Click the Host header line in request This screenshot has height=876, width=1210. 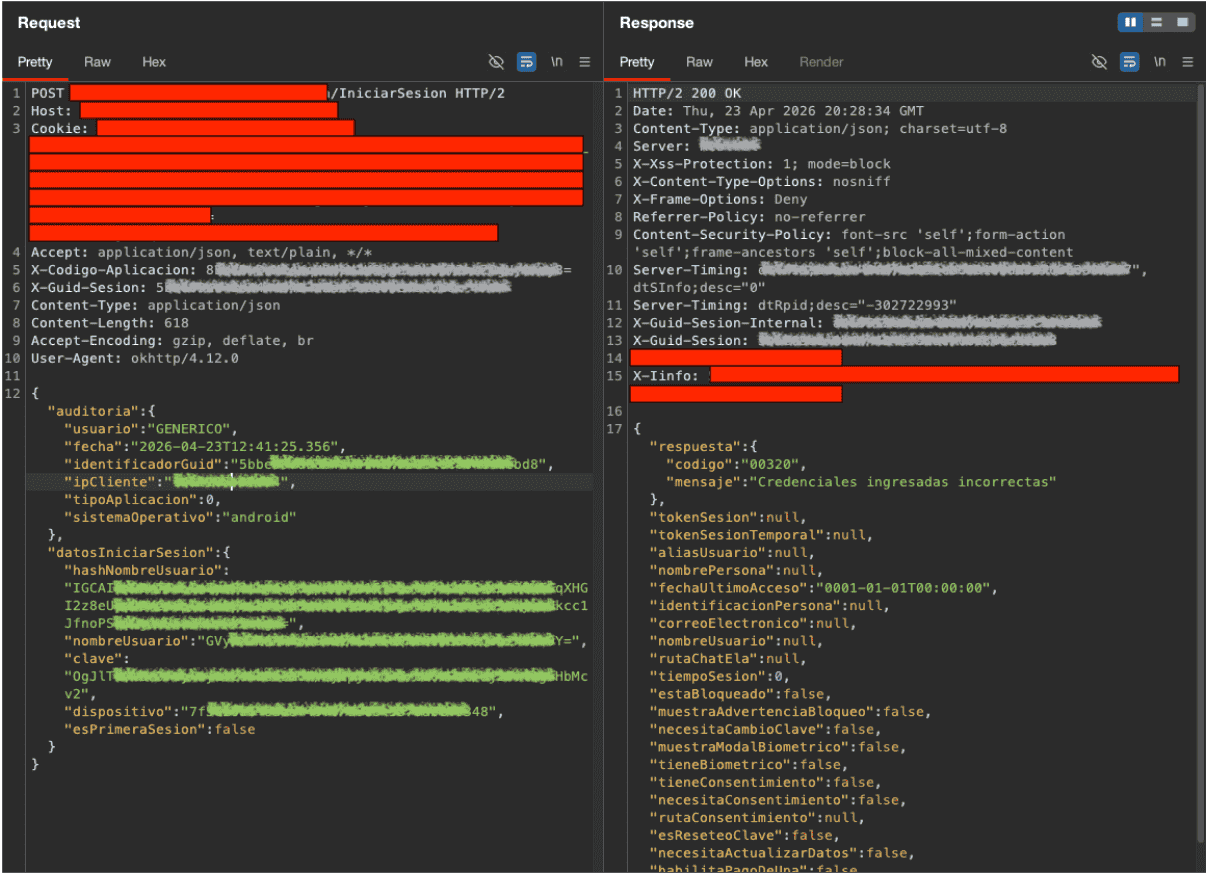coord(184,111)
